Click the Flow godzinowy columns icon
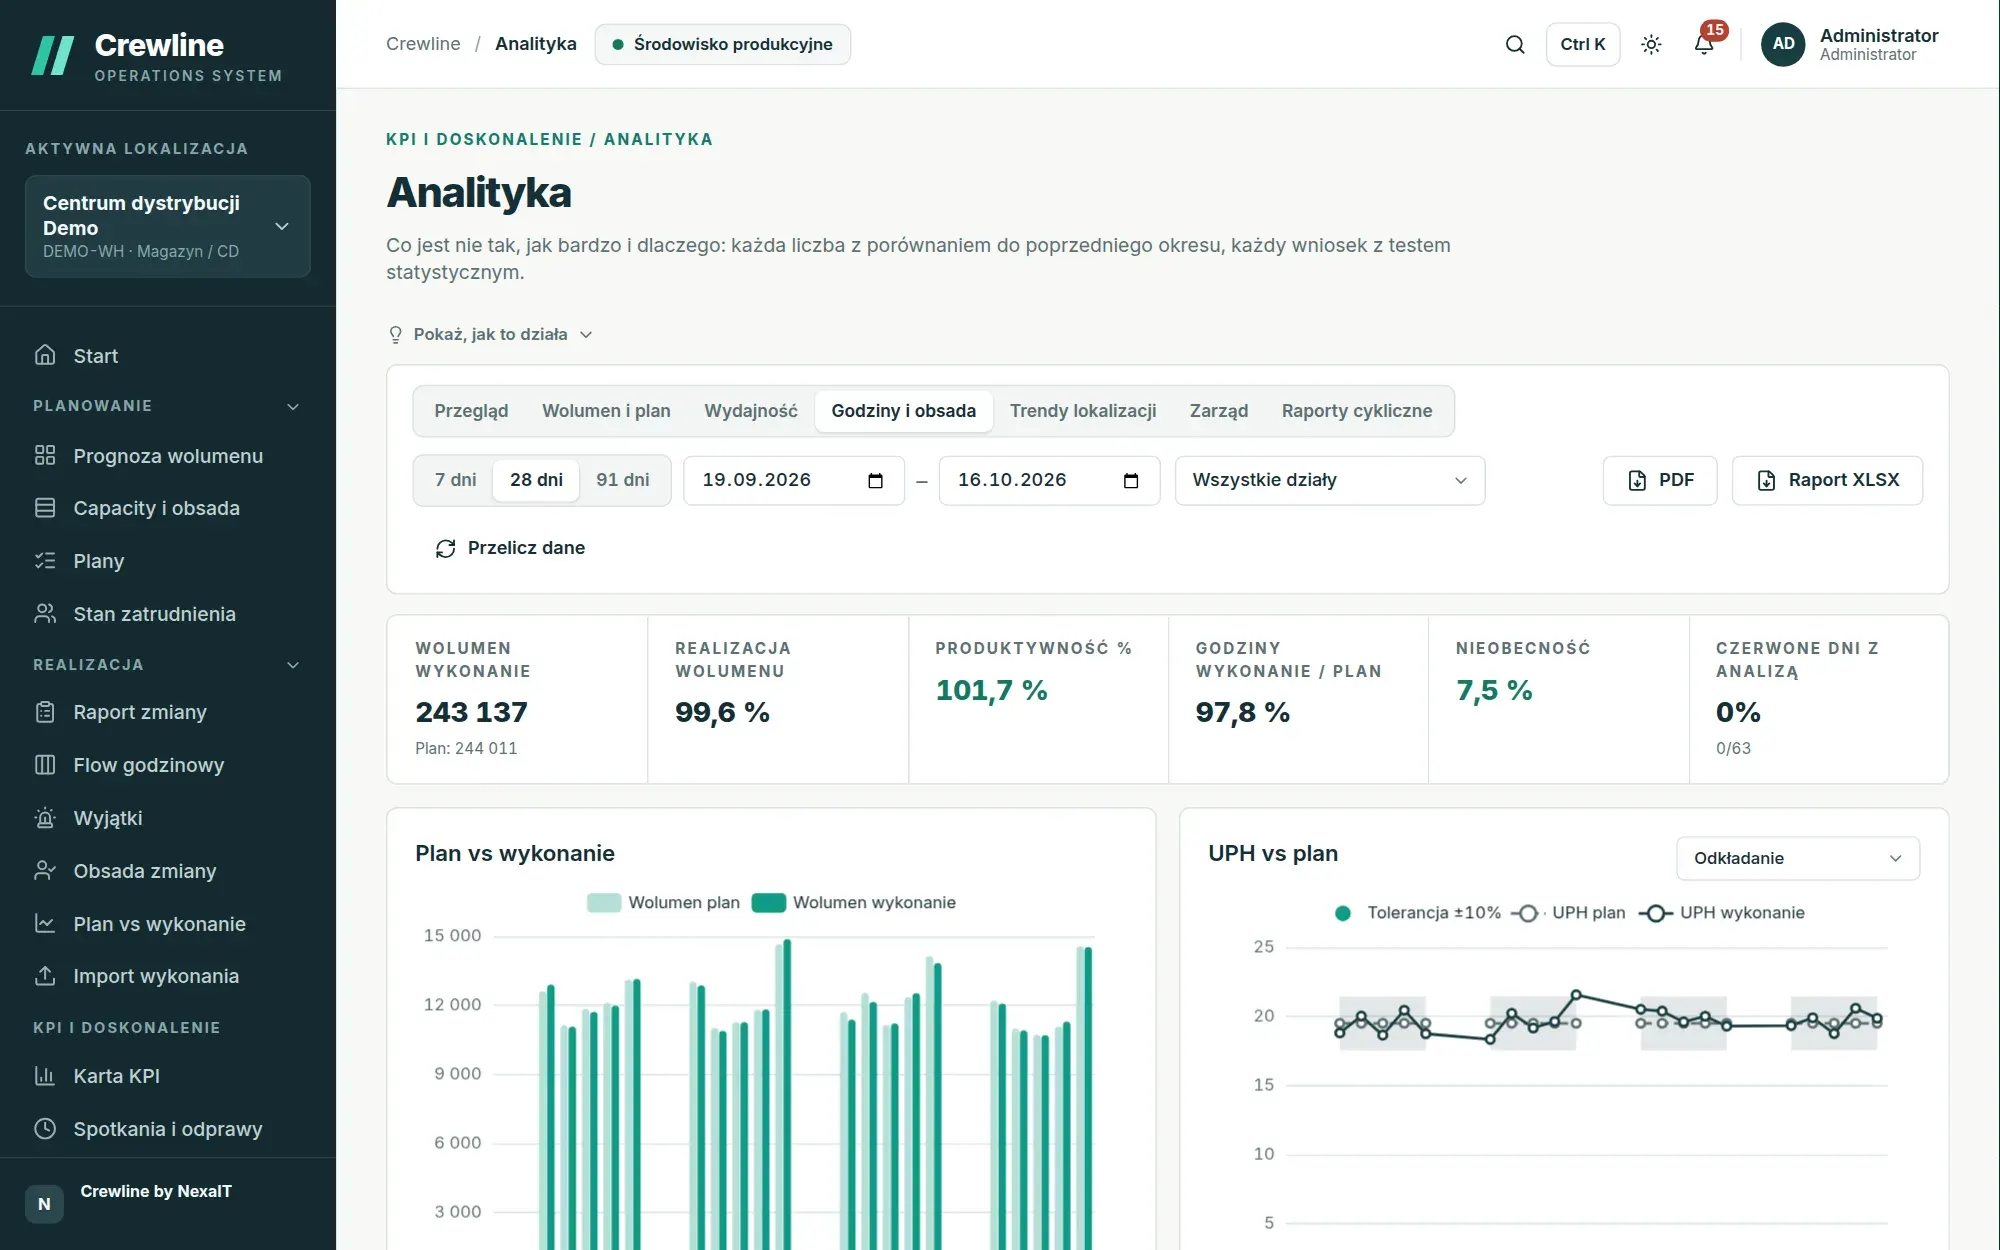This screenshot has height=1250, width=2000. click(45, 765)
